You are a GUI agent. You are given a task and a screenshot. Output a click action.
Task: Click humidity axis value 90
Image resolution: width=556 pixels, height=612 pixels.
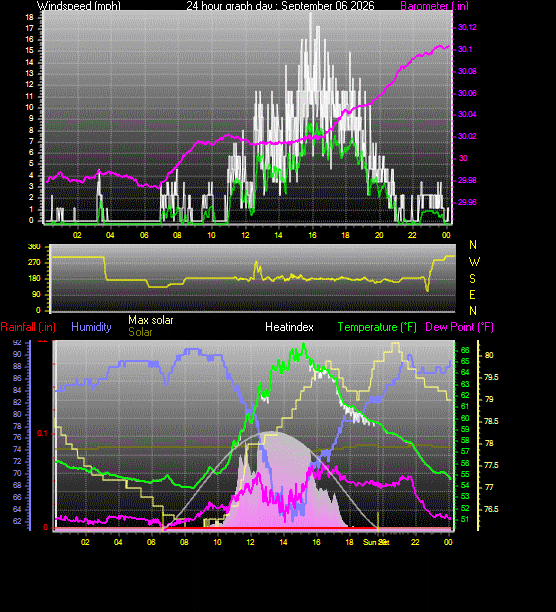(x=17, y=355)
